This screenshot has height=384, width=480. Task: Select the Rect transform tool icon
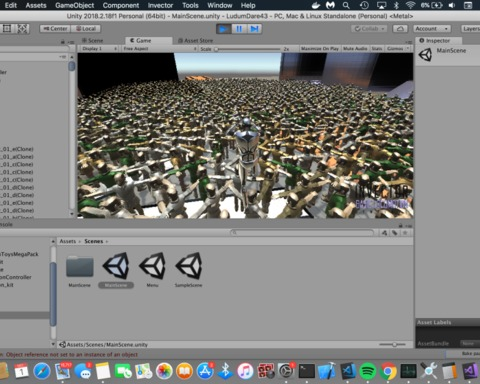pyautogui.click(x=7, y=29)
